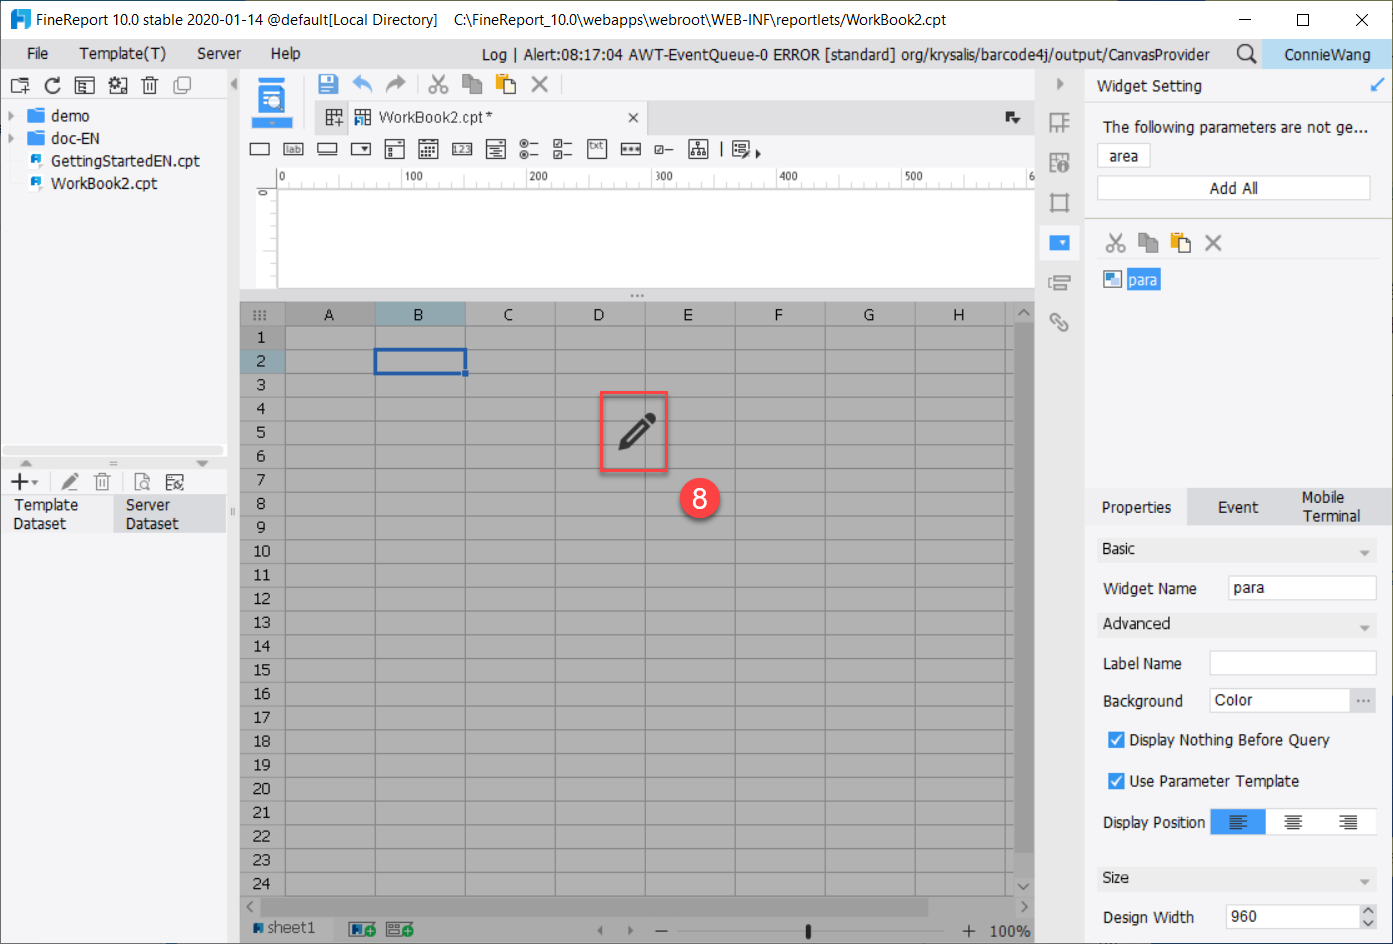The width and height of the screenshot is (1393, 944).
Task: Insert a drop-down box widget
Action: tap(361, 148)
